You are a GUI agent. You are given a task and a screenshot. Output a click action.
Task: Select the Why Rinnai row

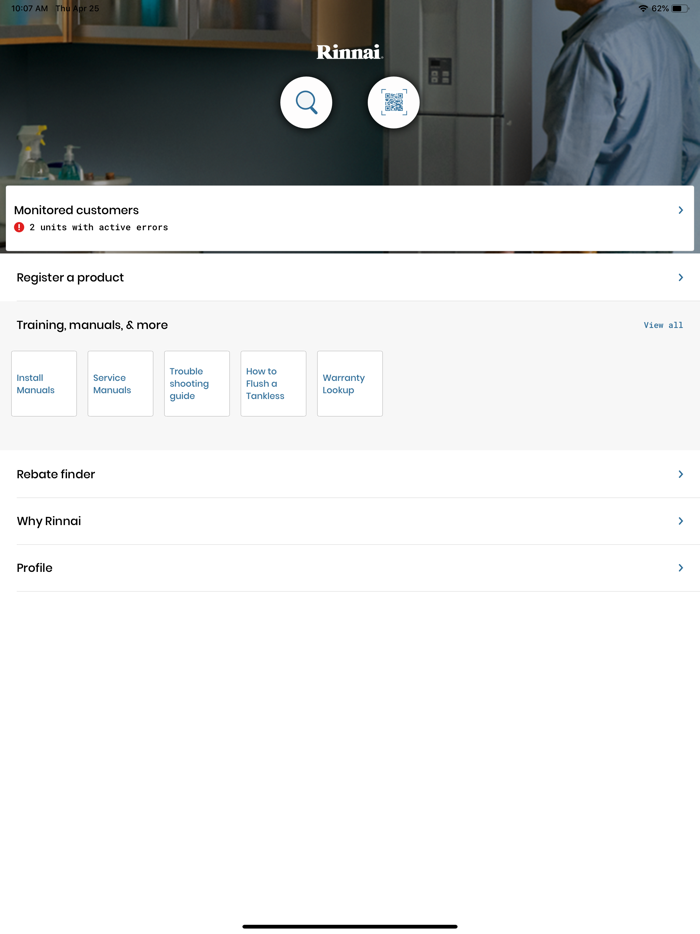click(350, 521)
